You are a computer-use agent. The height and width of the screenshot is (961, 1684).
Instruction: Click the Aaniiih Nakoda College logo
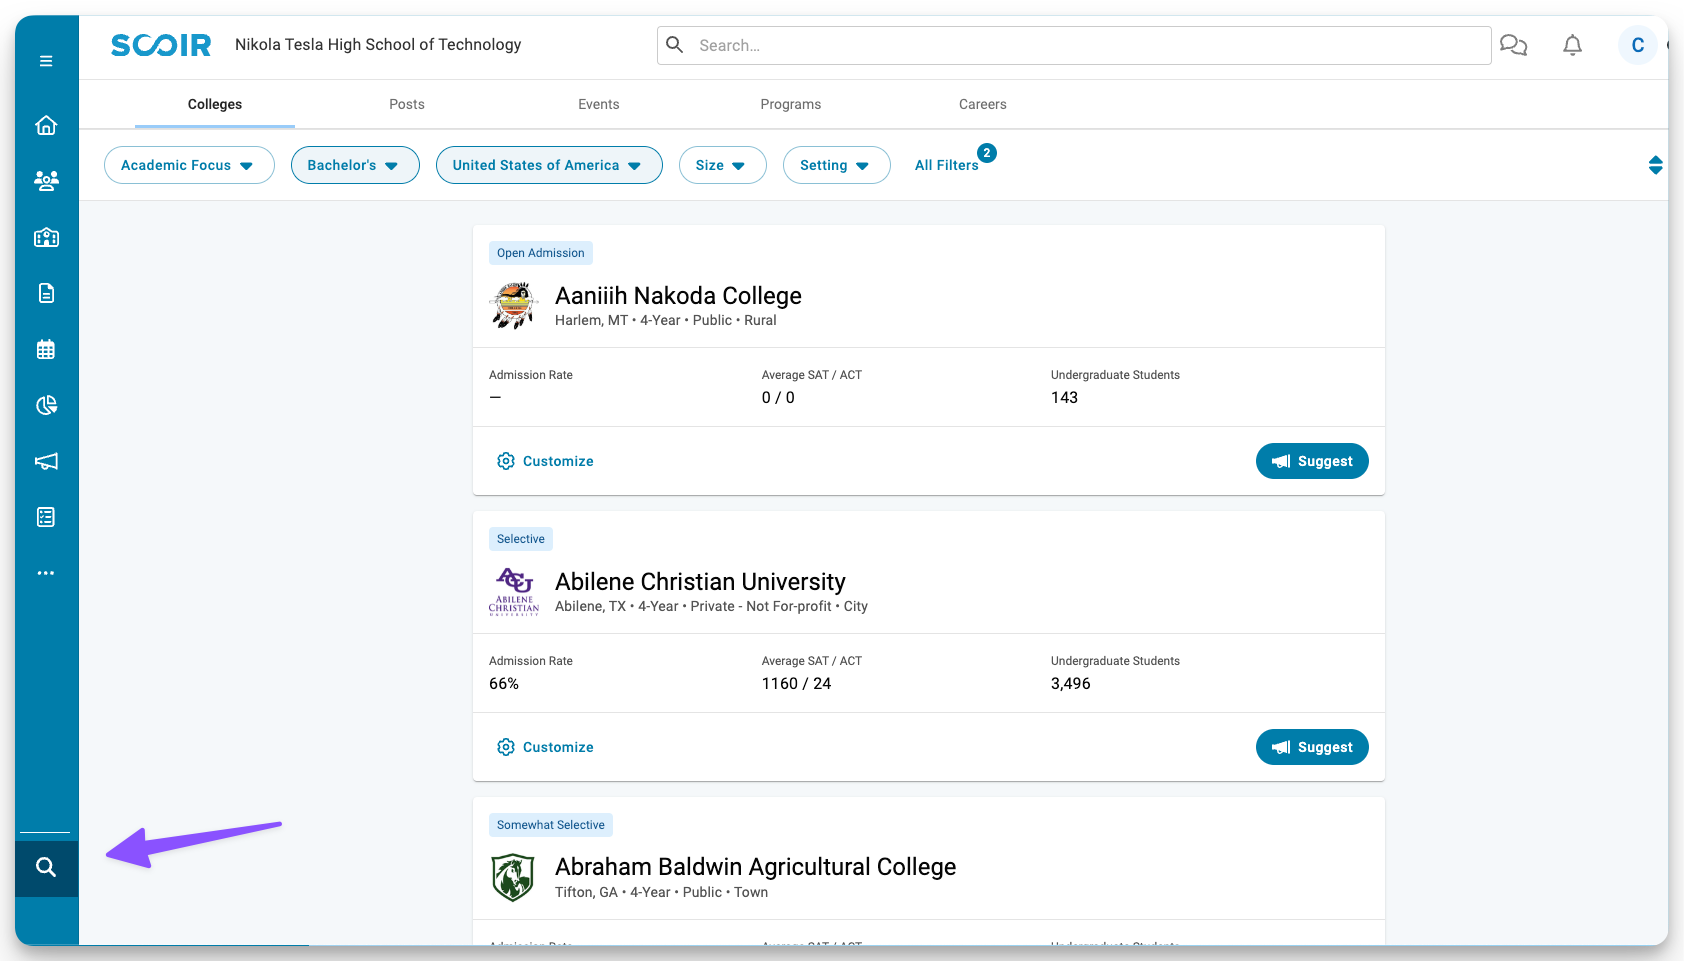point(514,305)
